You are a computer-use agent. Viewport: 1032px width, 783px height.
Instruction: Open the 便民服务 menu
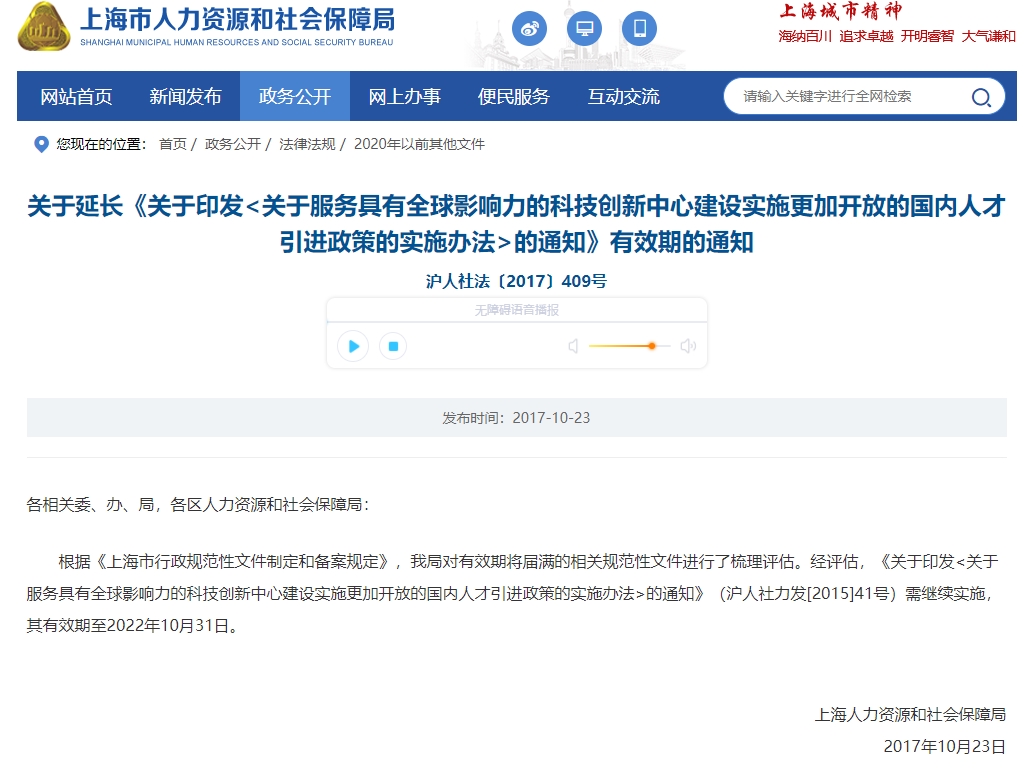[513, 97]
